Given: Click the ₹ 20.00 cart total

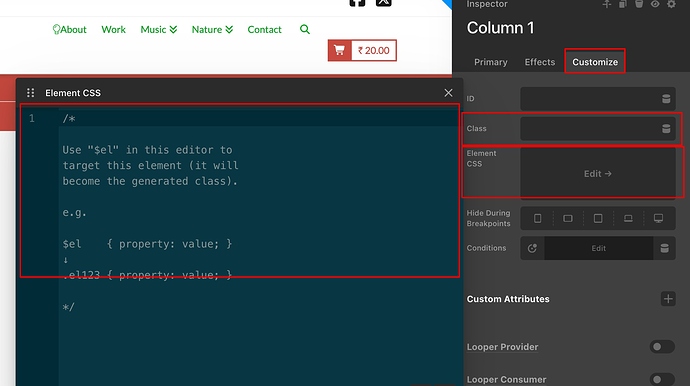Looking at the screenshot, I should pos(374,51).
